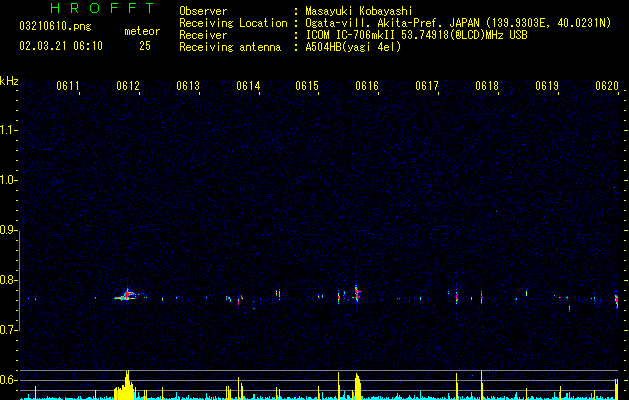Click the 0613 time marker

pos(188,86)
